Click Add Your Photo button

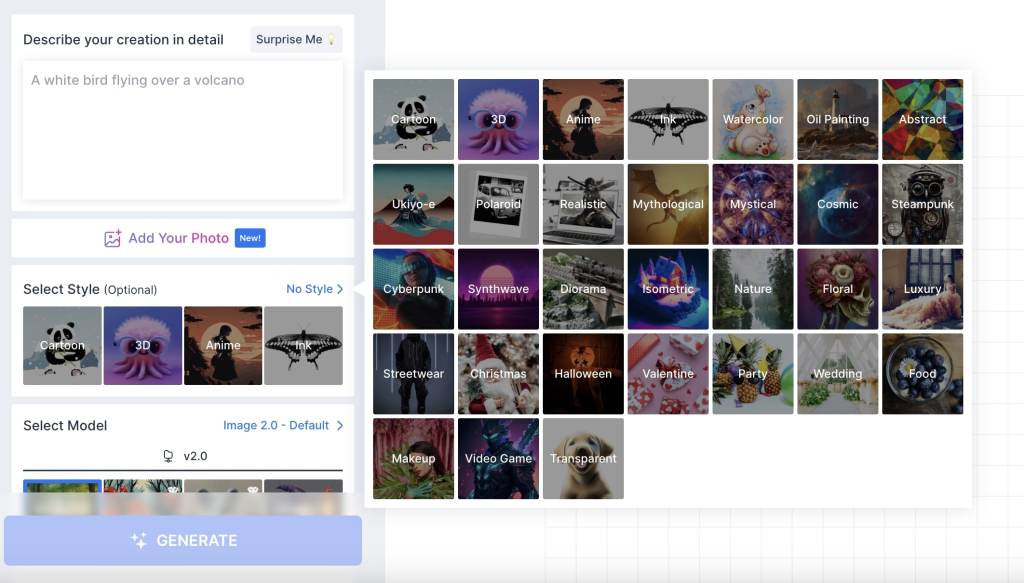point(183,238)
